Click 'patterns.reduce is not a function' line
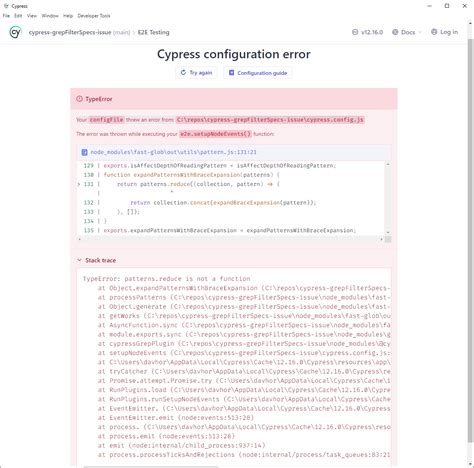The height and width of the screenshot is (468, 474). [166, 279]
